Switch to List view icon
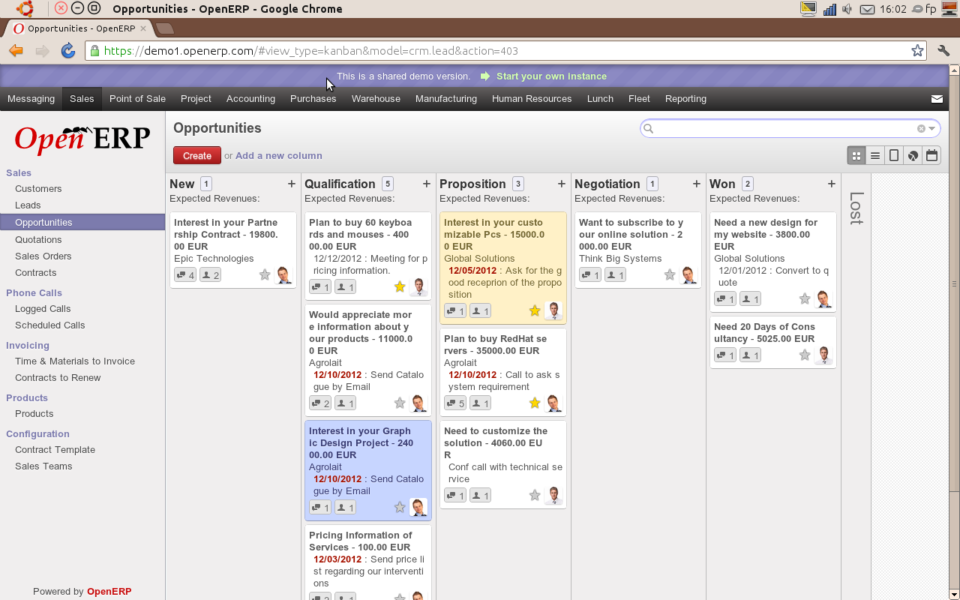 [875, 156]
